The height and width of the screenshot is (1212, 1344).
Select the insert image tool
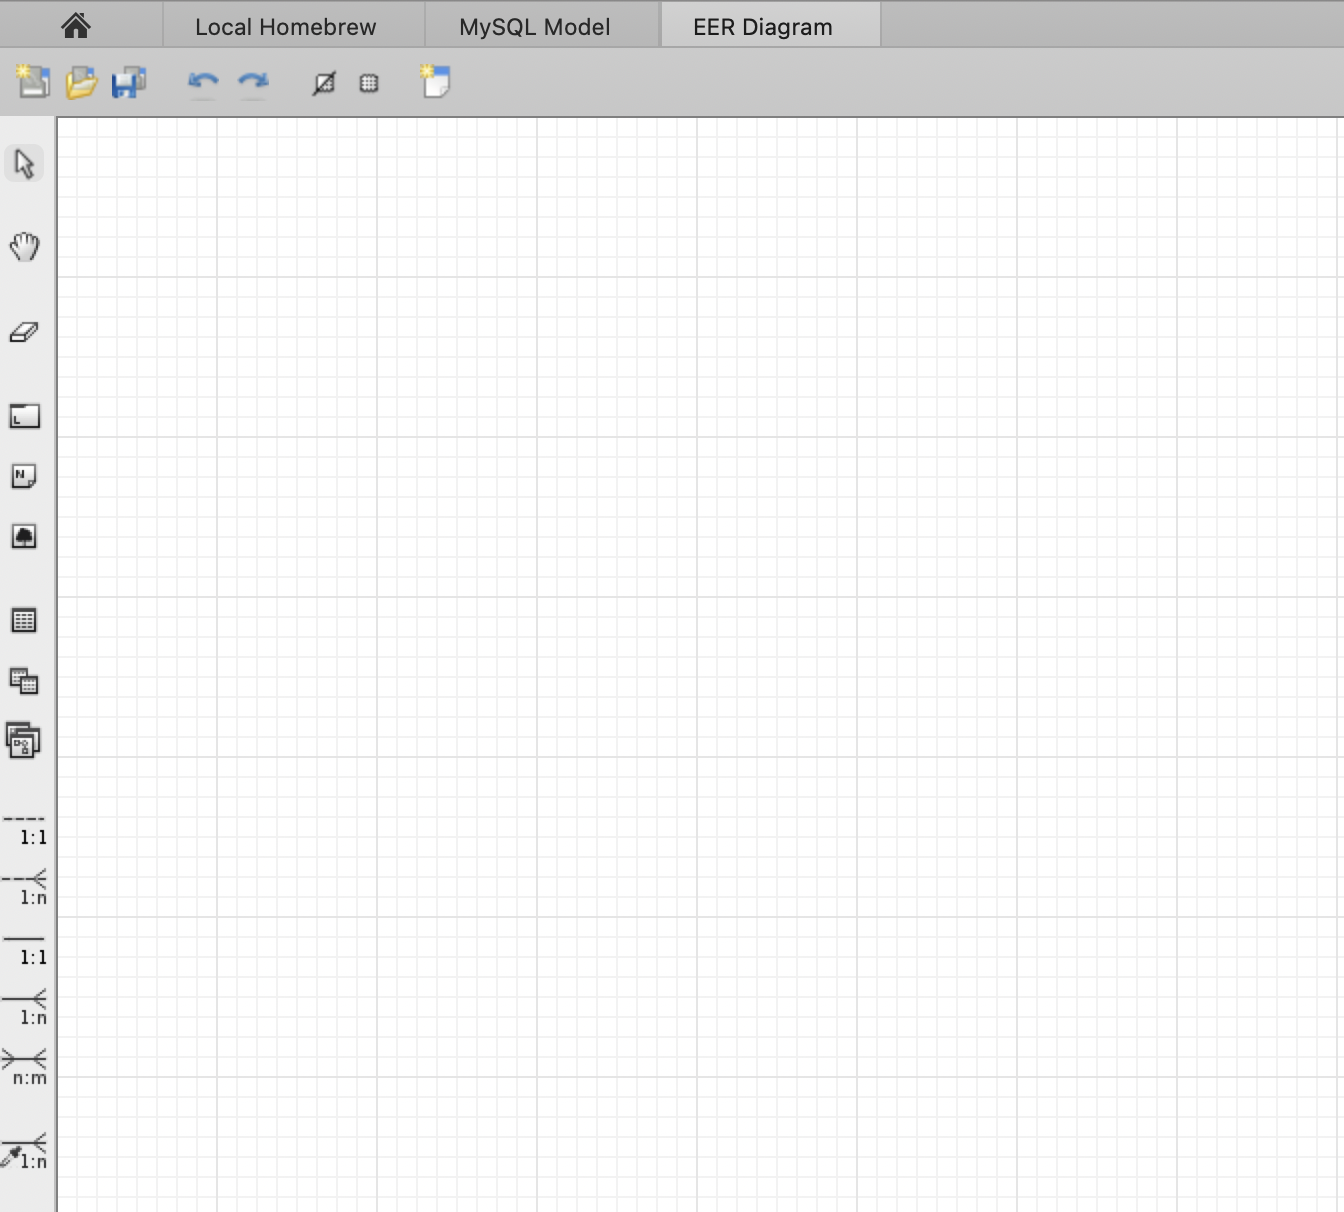(x=24, y=537)
